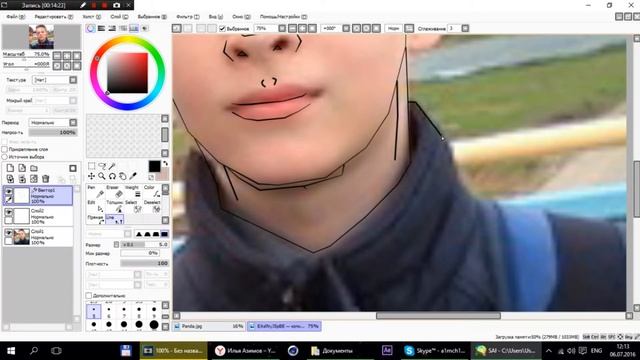Select the size 5 brush preset
This screenshot has height=360, width=640.
pos(93,311)
